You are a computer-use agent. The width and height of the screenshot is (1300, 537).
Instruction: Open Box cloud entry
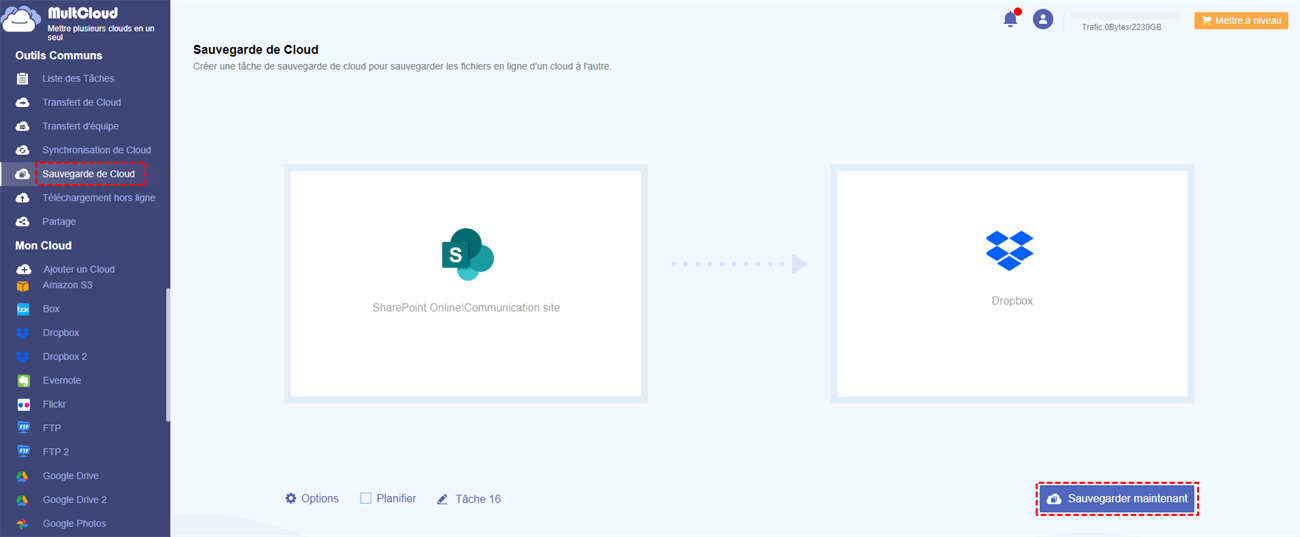coord(51,309)
